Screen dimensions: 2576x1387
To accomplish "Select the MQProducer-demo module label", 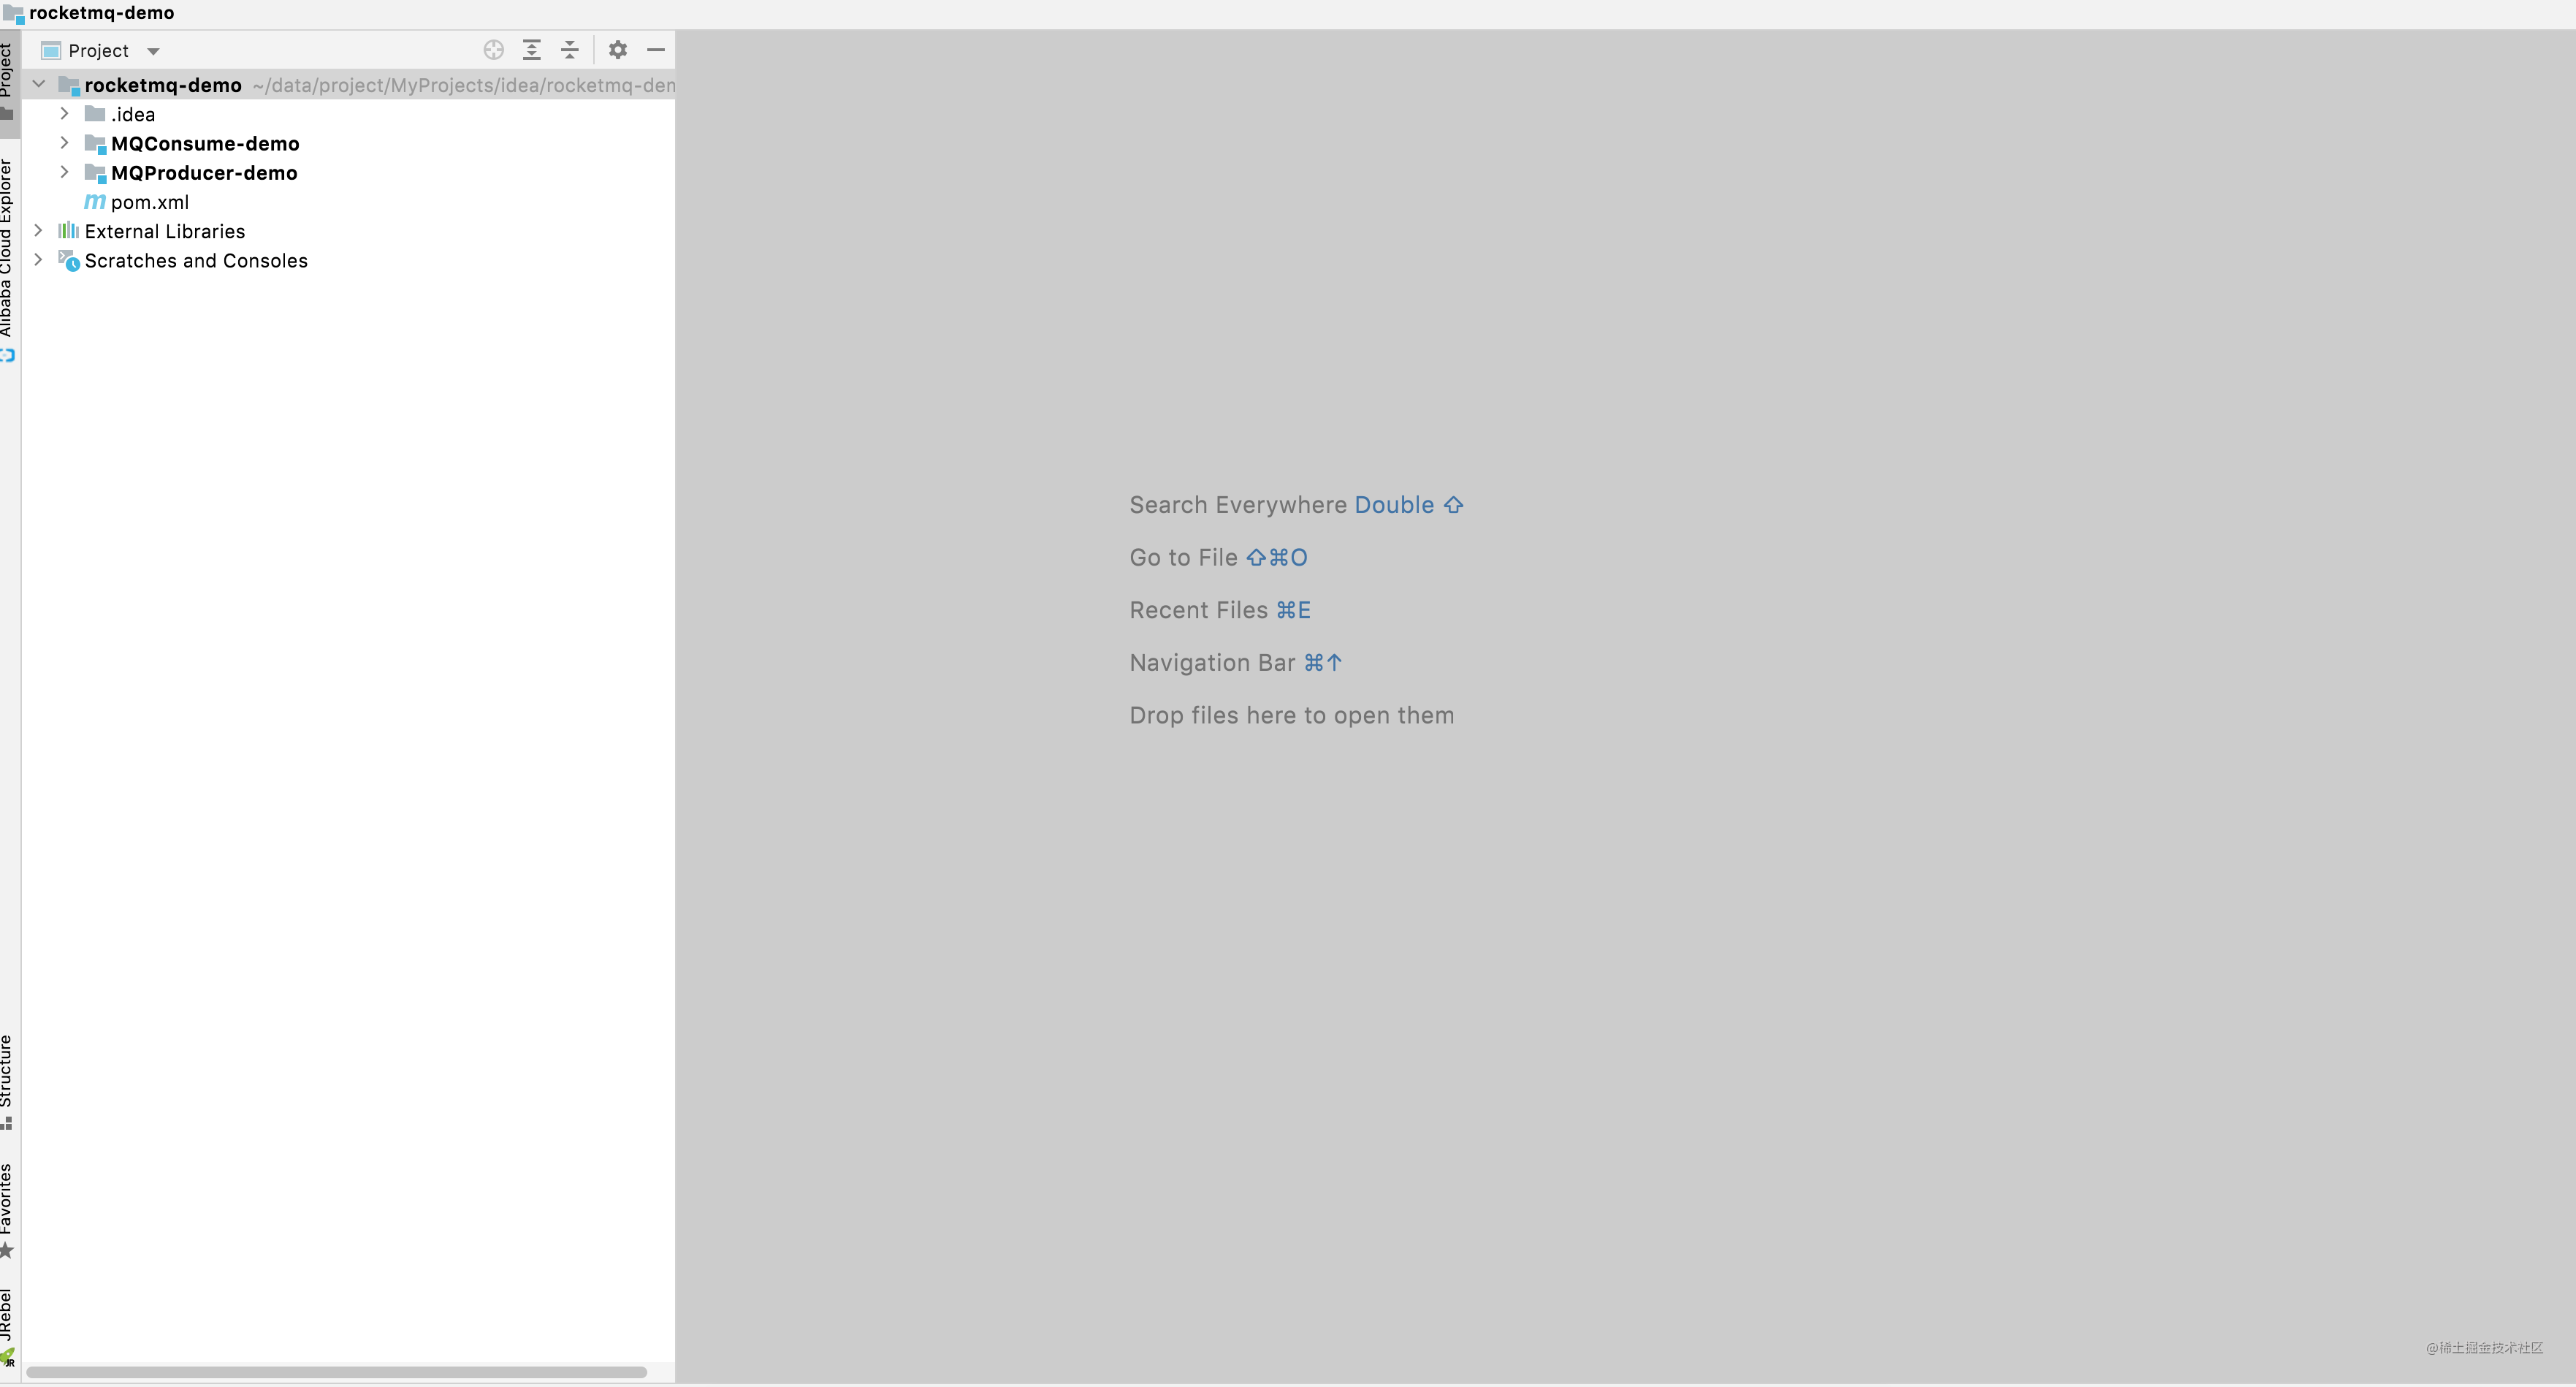I will point(204,173).
